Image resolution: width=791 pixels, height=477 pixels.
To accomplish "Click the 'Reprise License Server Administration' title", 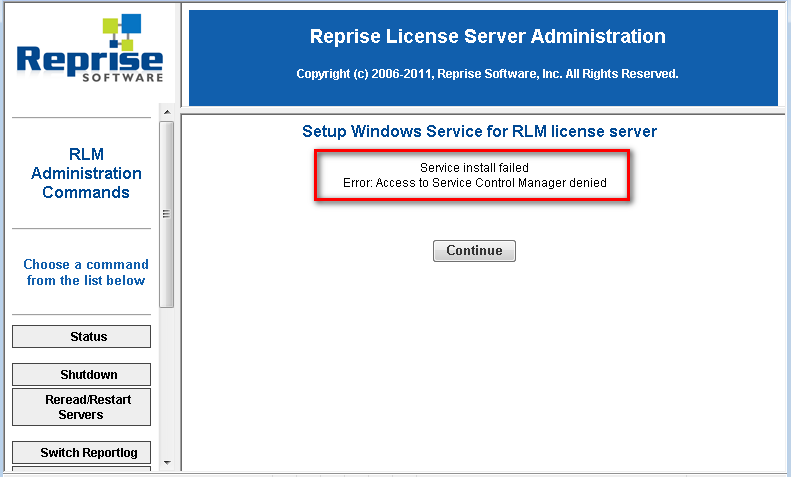I will pyautogui.click(x=487, y=36).
